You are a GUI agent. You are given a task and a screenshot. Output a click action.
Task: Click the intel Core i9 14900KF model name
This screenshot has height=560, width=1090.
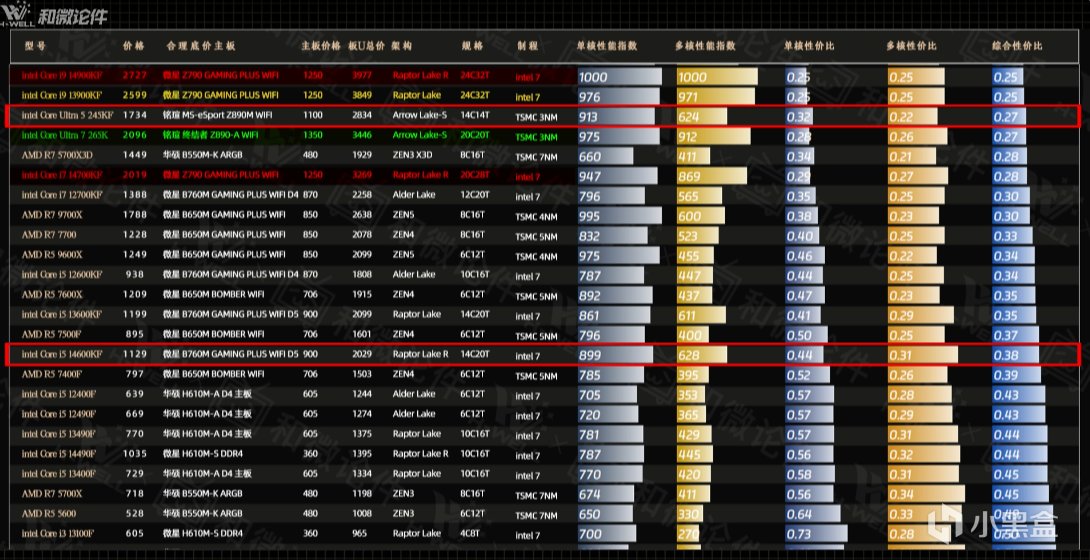tap(62, 75)
